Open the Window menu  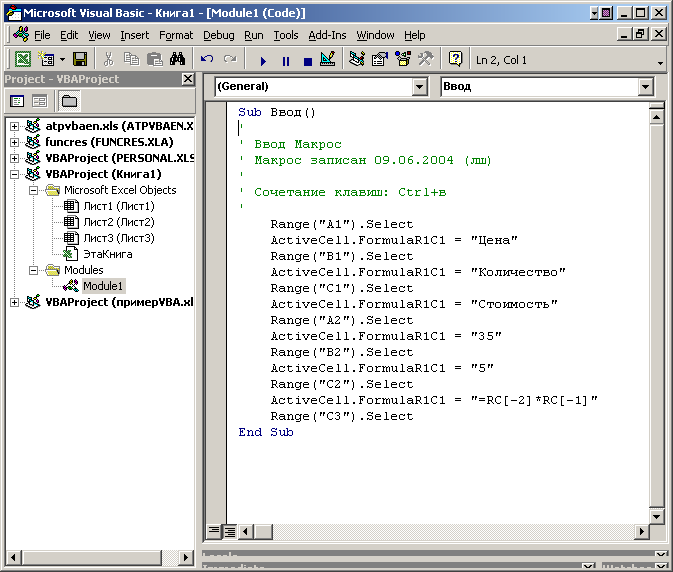[x=375, y=35]
